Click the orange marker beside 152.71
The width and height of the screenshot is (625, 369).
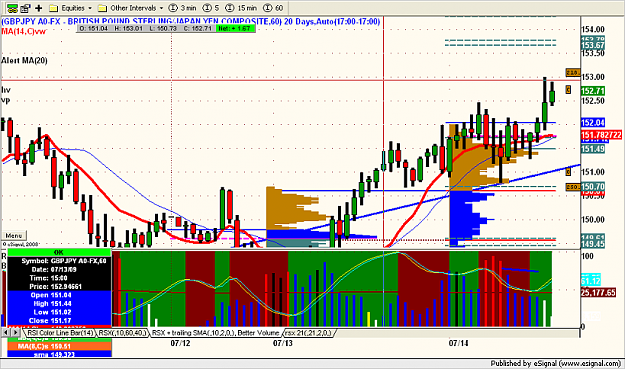[x=568, y=90]
